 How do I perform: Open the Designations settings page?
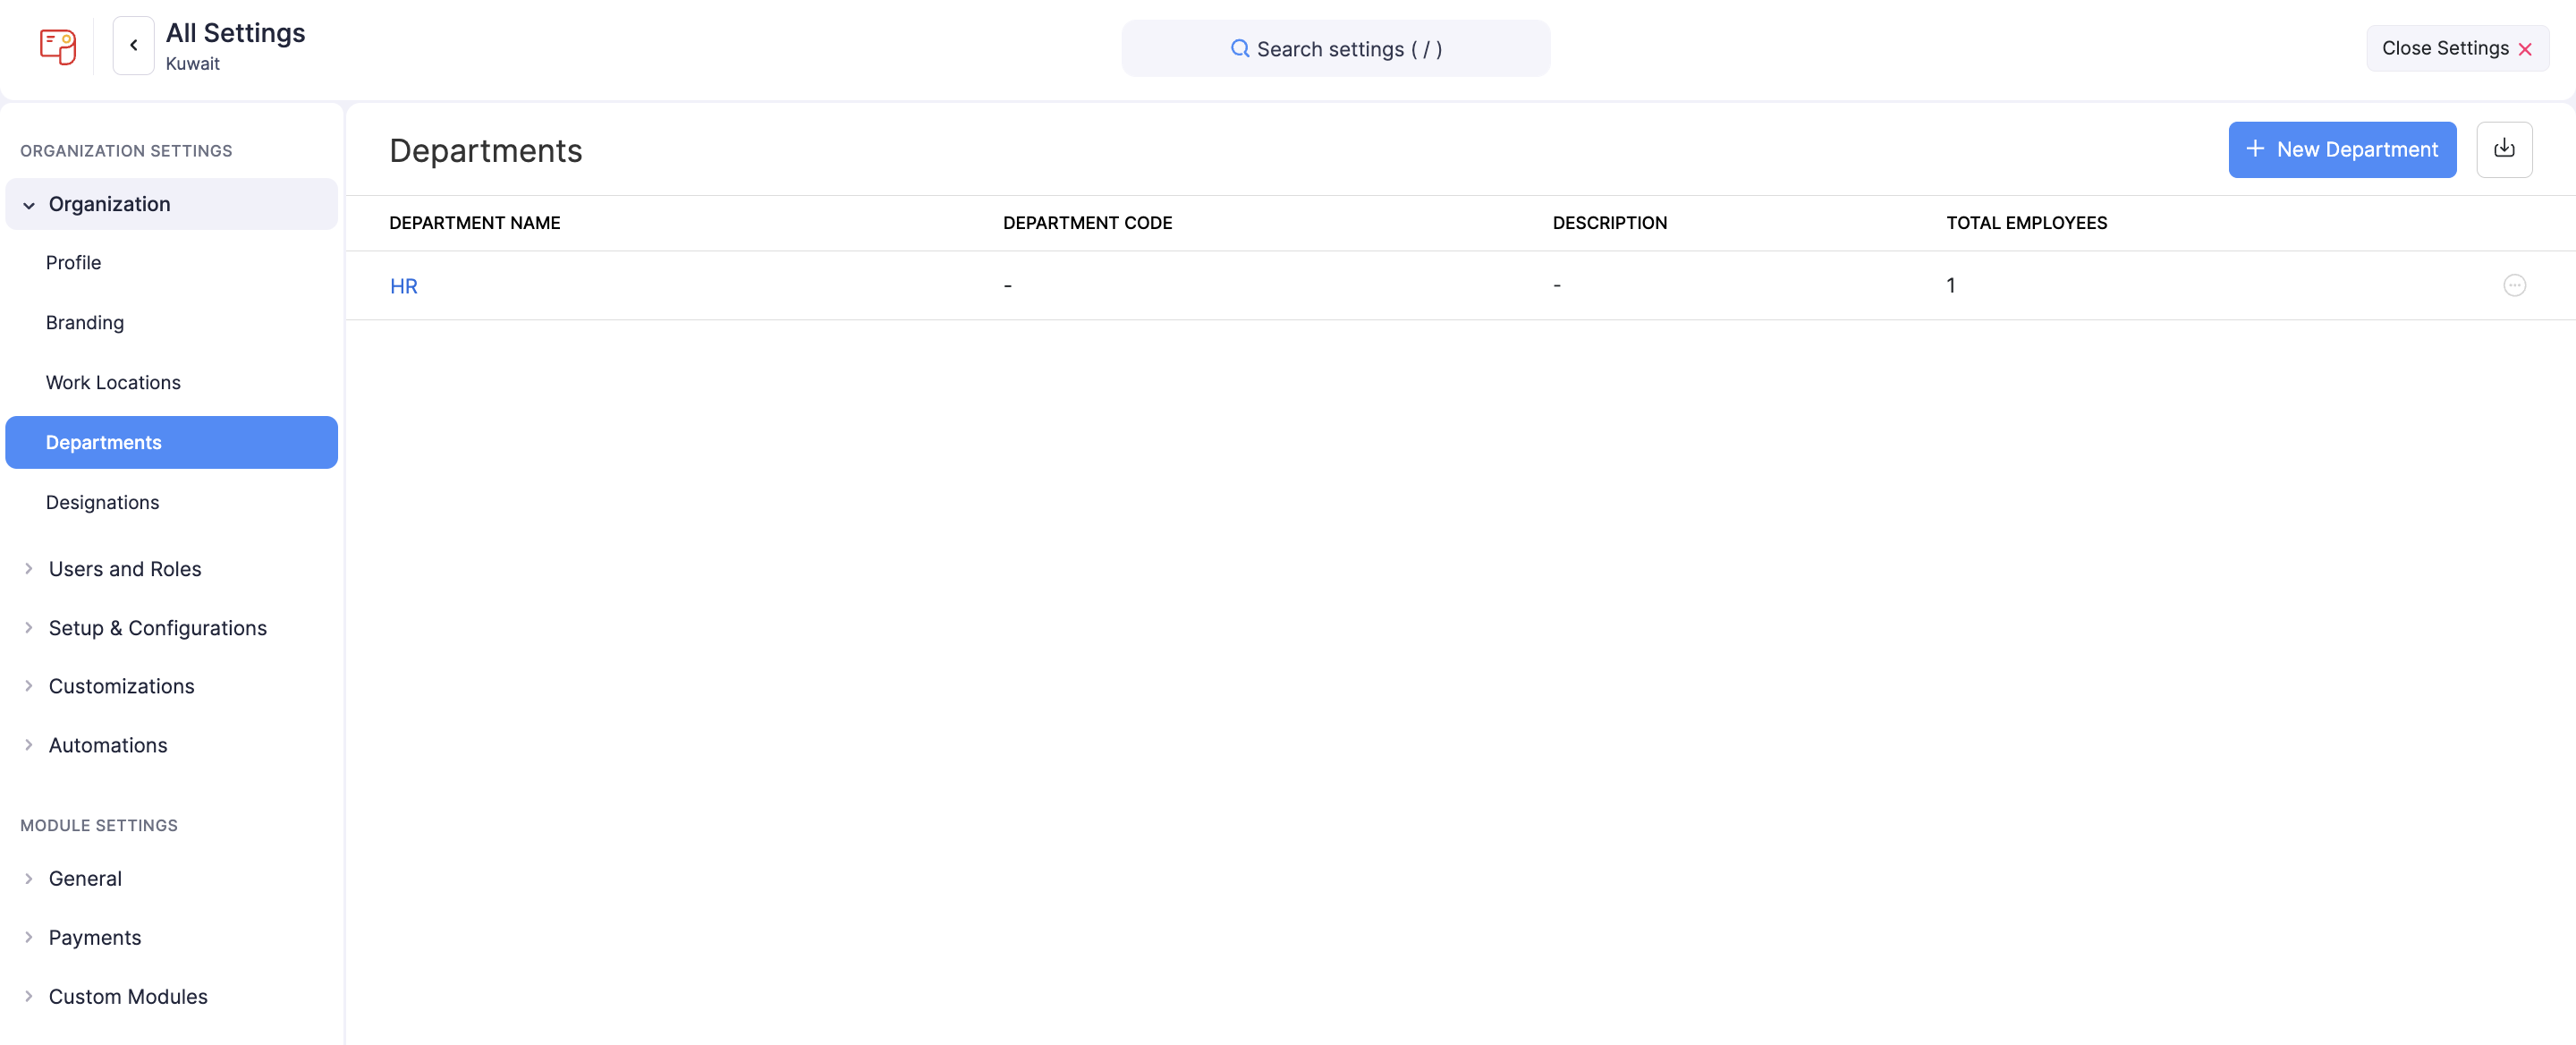102,502
